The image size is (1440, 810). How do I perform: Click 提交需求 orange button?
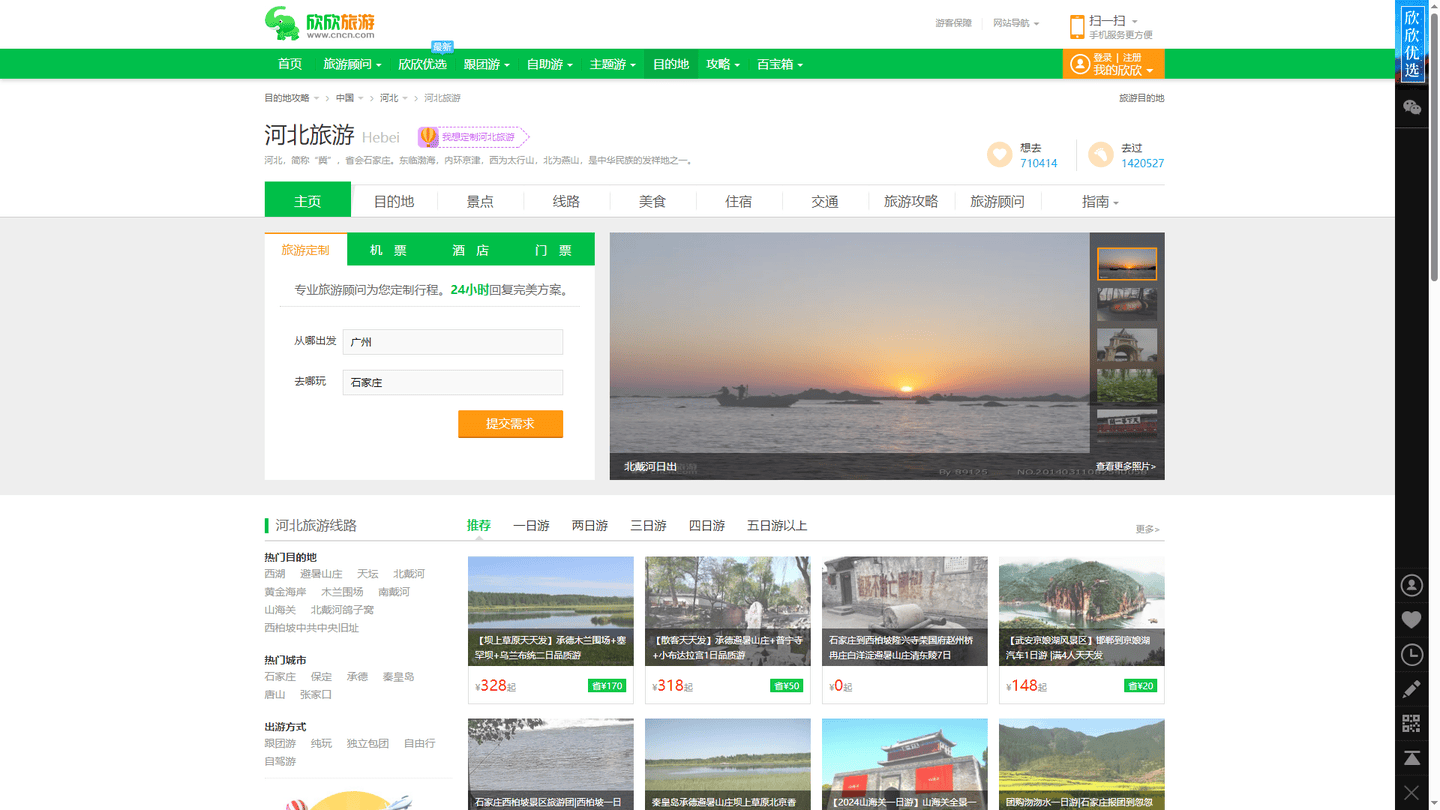coord(510,423)
